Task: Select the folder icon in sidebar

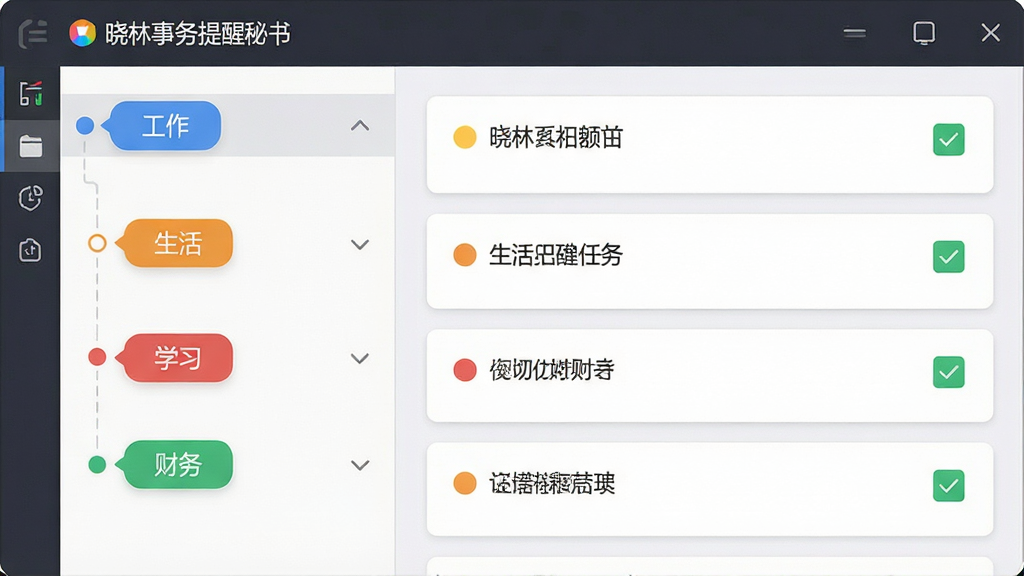Action: pyautogui.click(x=31, y=146)
